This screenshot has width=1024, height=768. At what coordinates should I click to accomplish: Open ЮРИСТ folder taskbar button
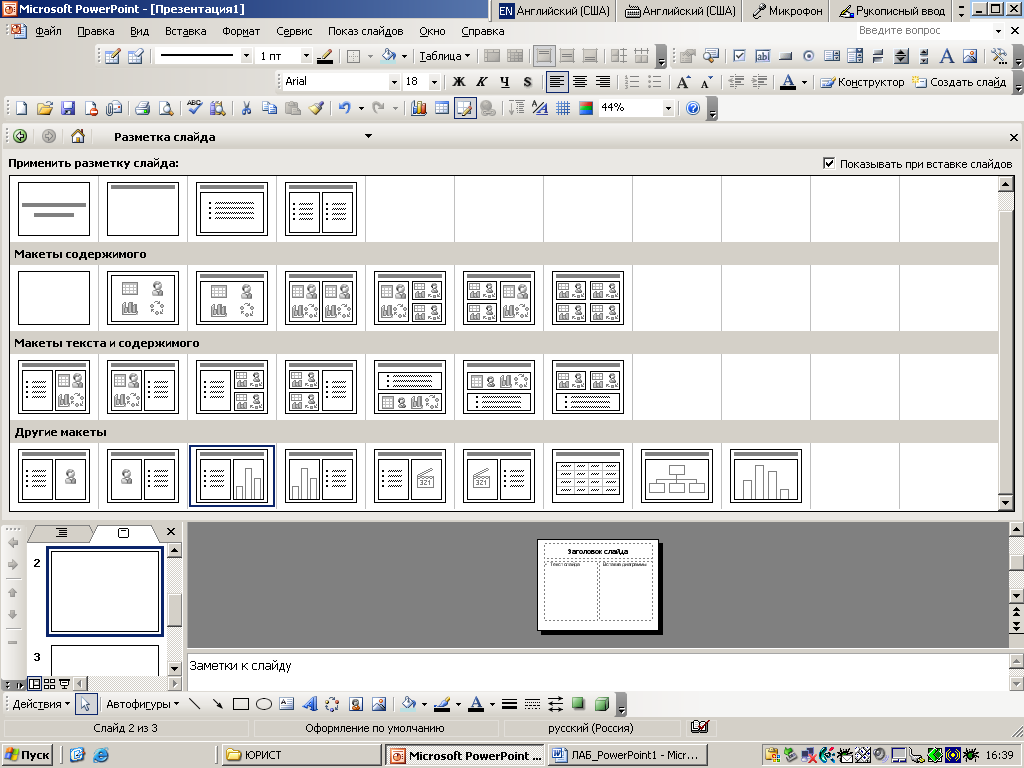point(301,755)
